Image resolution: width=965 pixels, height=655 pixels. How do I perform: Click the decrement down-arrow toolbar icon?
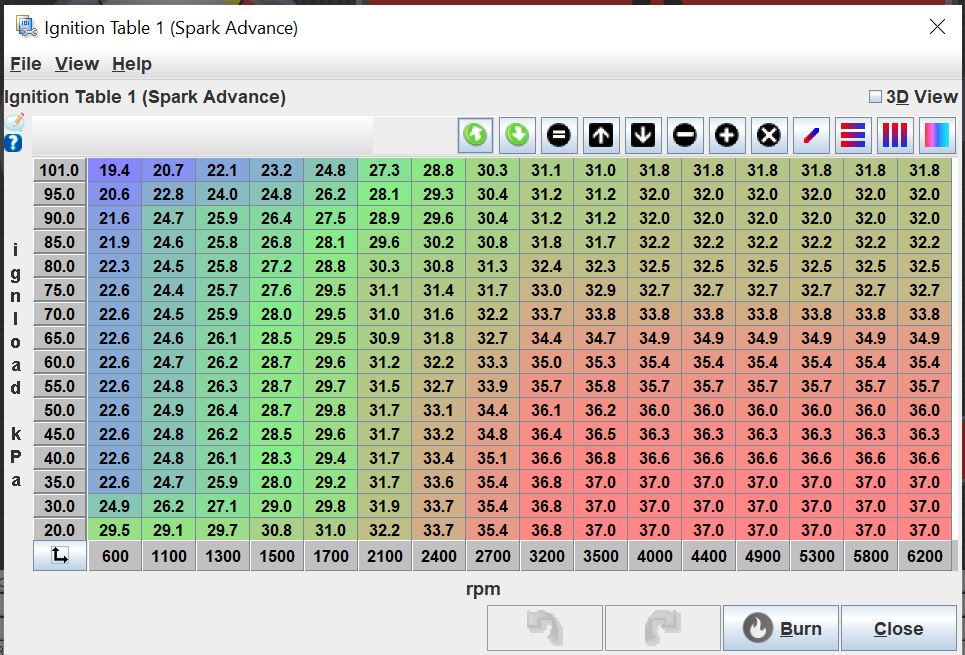(643, 135)
